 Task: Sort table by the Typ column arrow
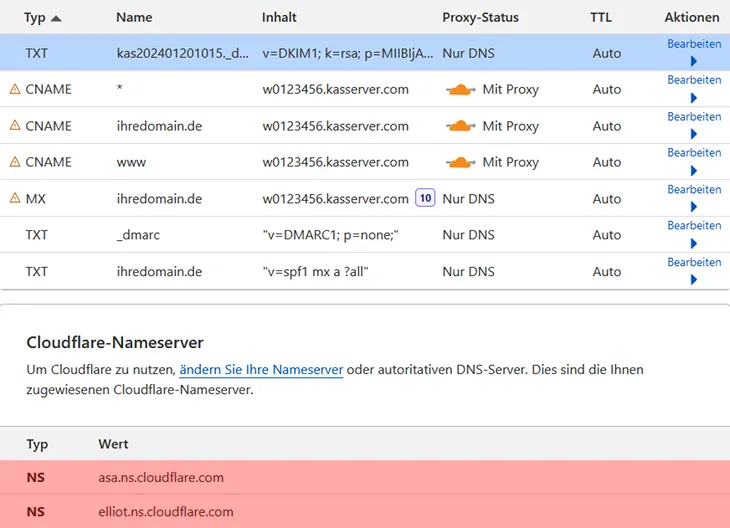tap(56, 19)
